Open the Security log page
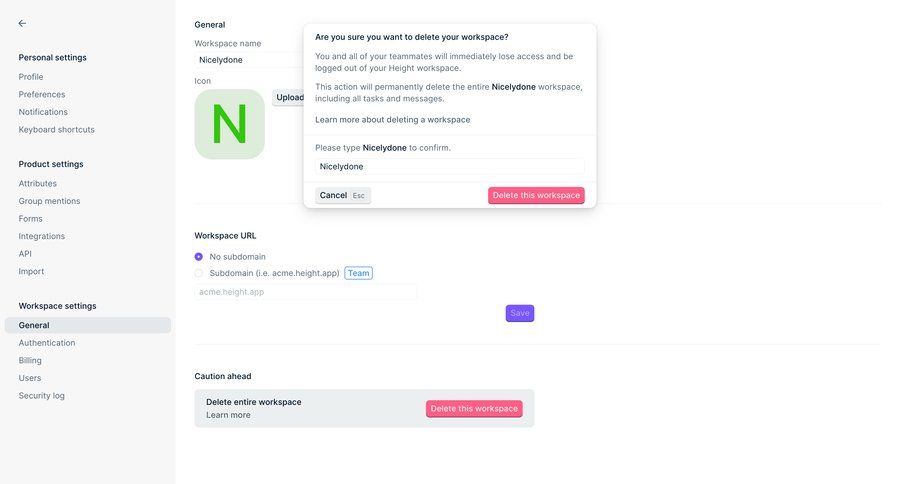Image resolution: width=900 pixels, height=484 pixels. point(41,396)
